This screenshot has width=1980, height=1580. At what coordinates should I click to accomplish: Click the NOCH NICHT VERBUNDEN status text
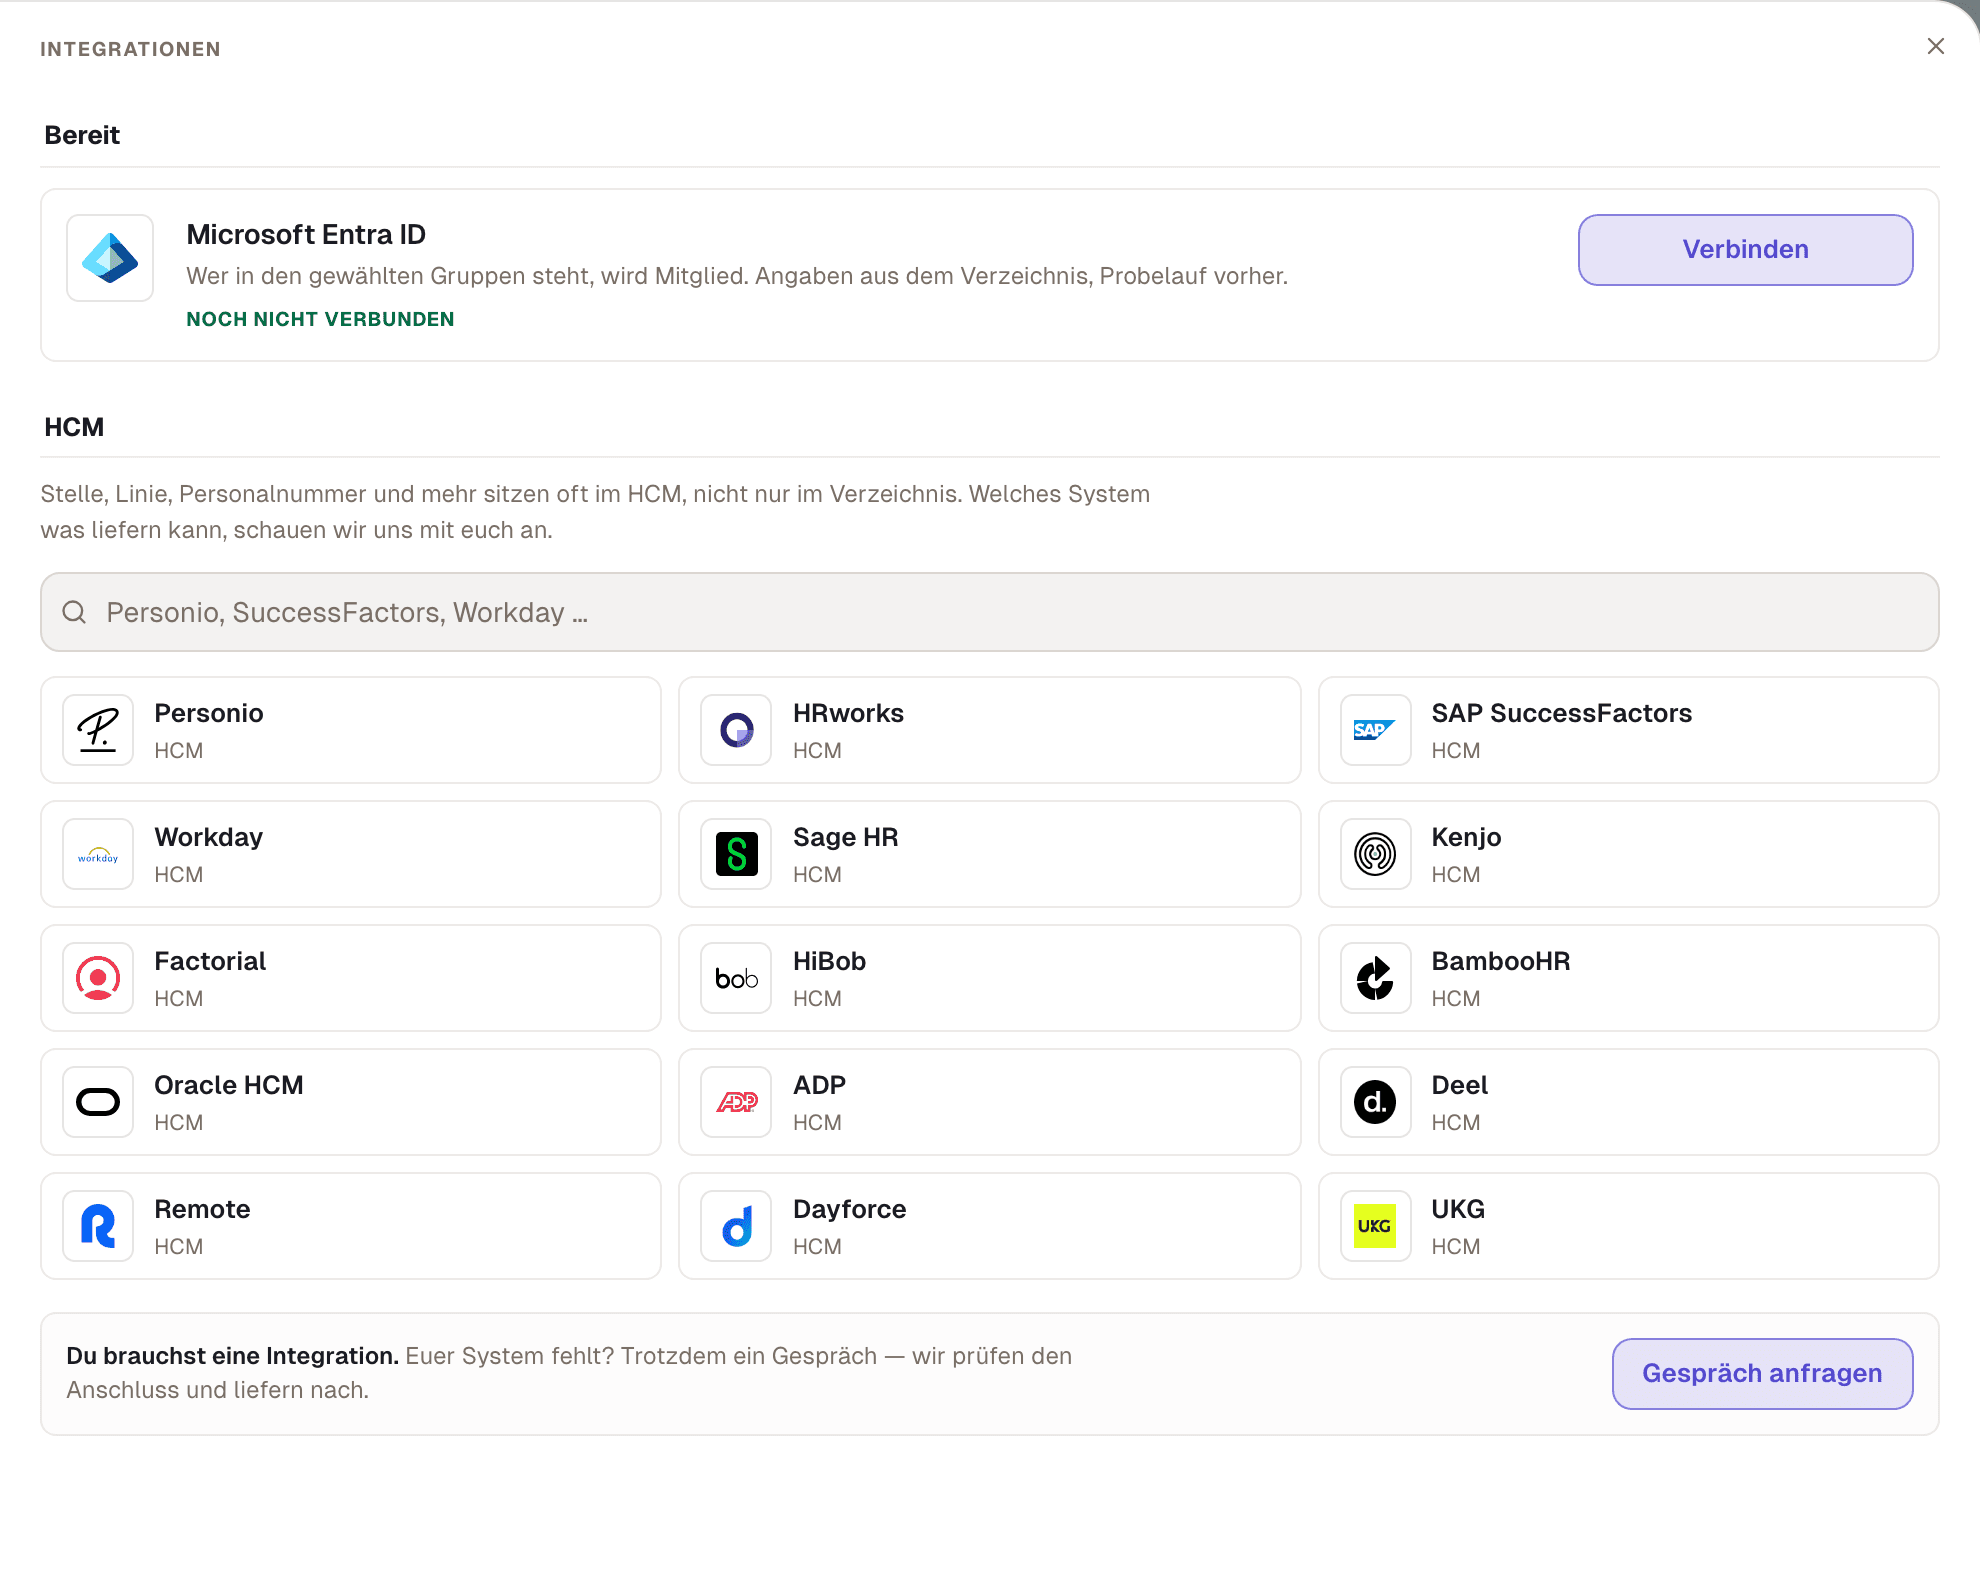[x=320, y=319]
